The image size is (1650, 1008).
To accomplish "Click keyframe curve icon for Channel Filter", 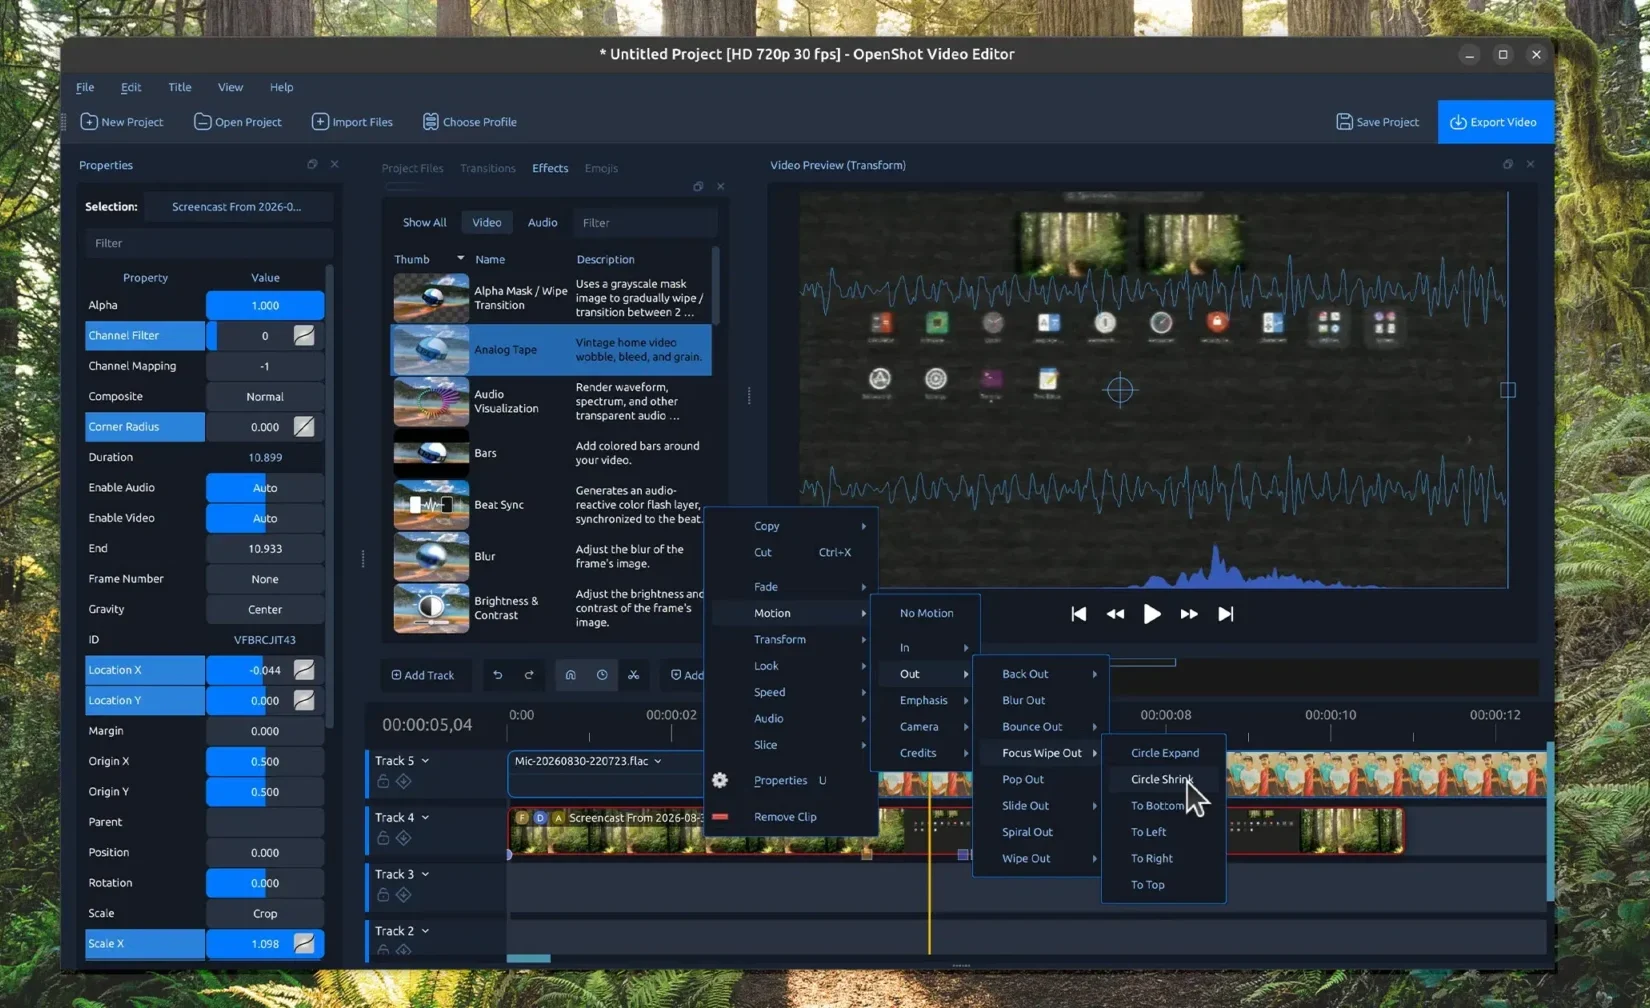I will coord(304,336).
